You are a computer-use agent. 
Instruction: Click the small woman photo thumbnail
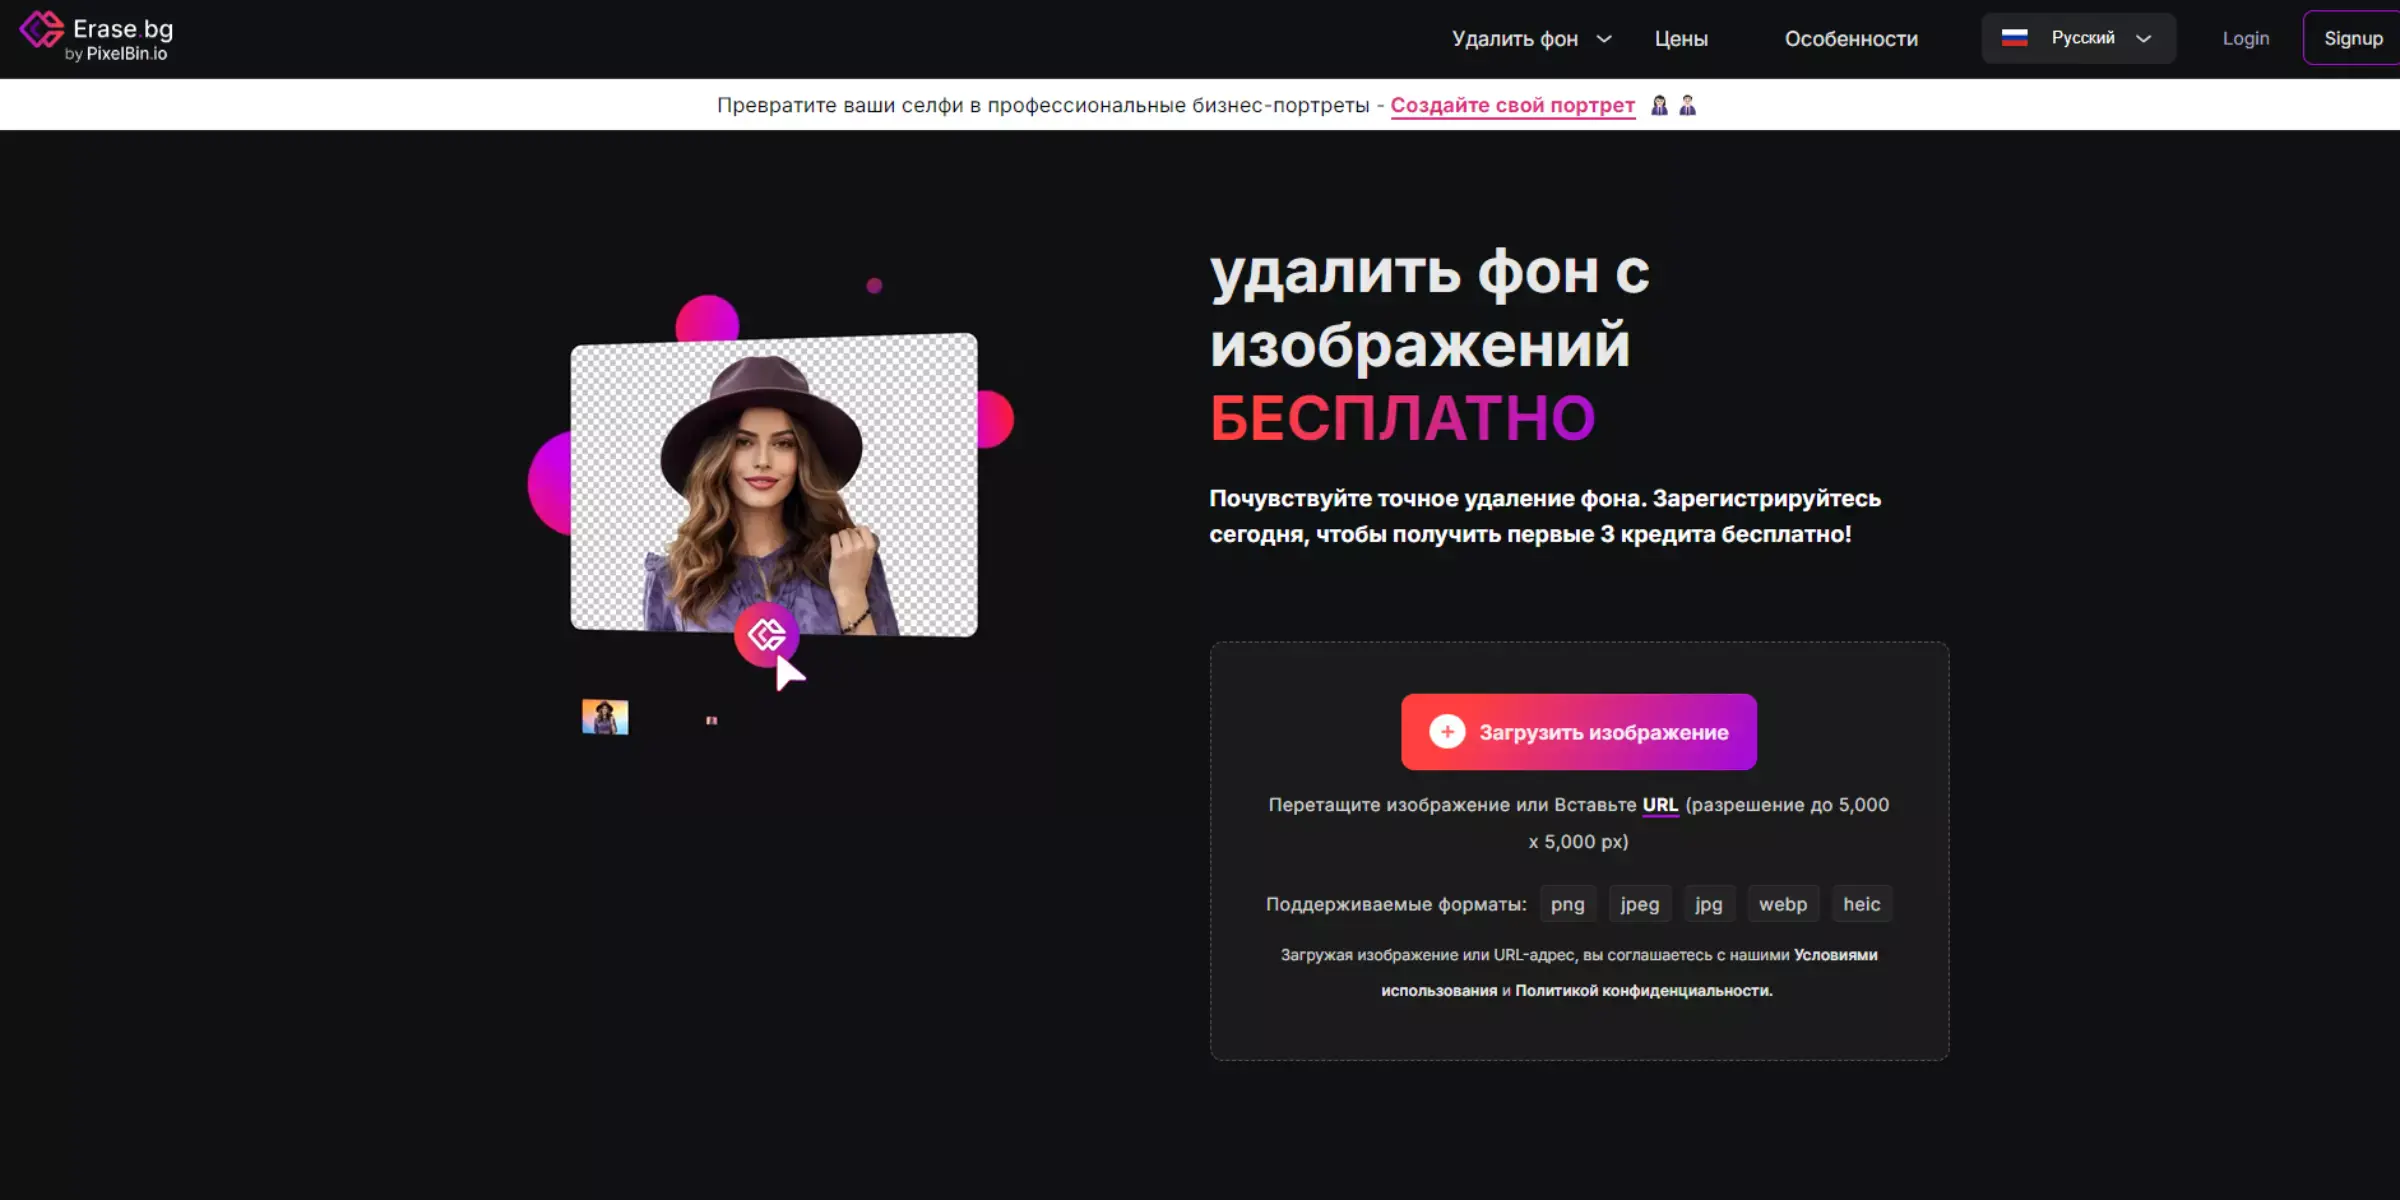[x=605, y=717]
